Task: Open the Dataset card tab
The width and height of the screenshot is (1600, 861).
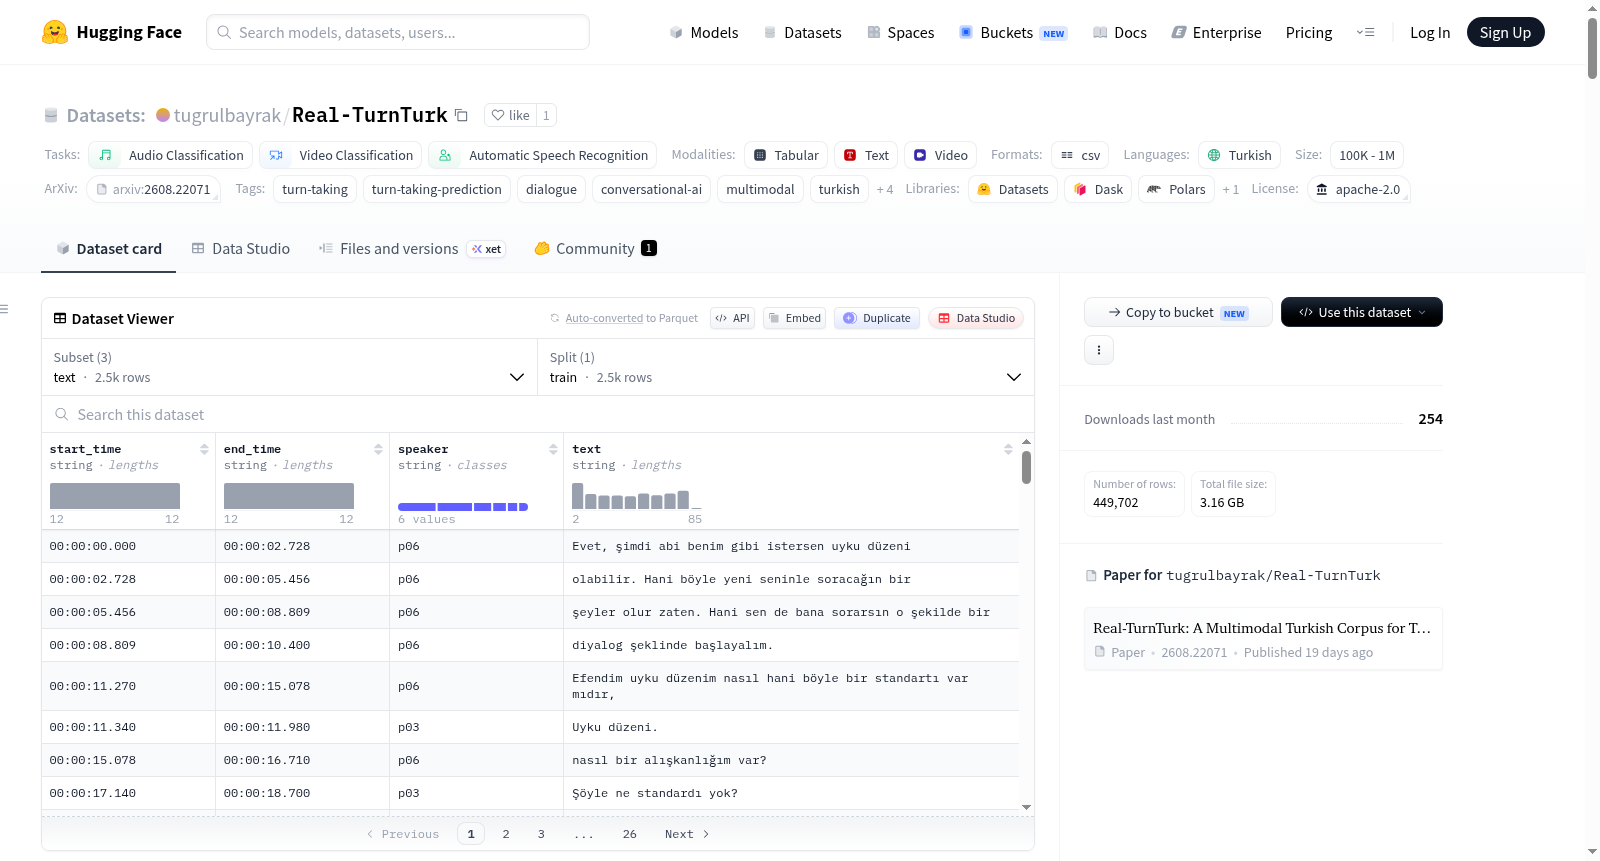Action: (109, 249)
